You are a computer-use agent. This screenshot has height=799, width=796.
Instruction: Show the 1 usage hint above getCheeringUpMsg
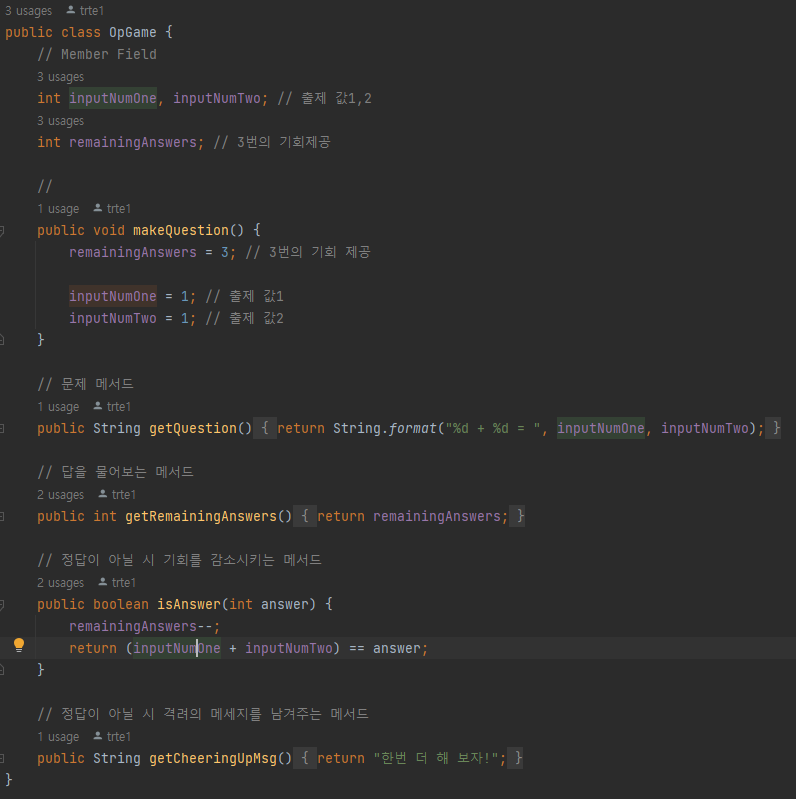click(58, 736)
